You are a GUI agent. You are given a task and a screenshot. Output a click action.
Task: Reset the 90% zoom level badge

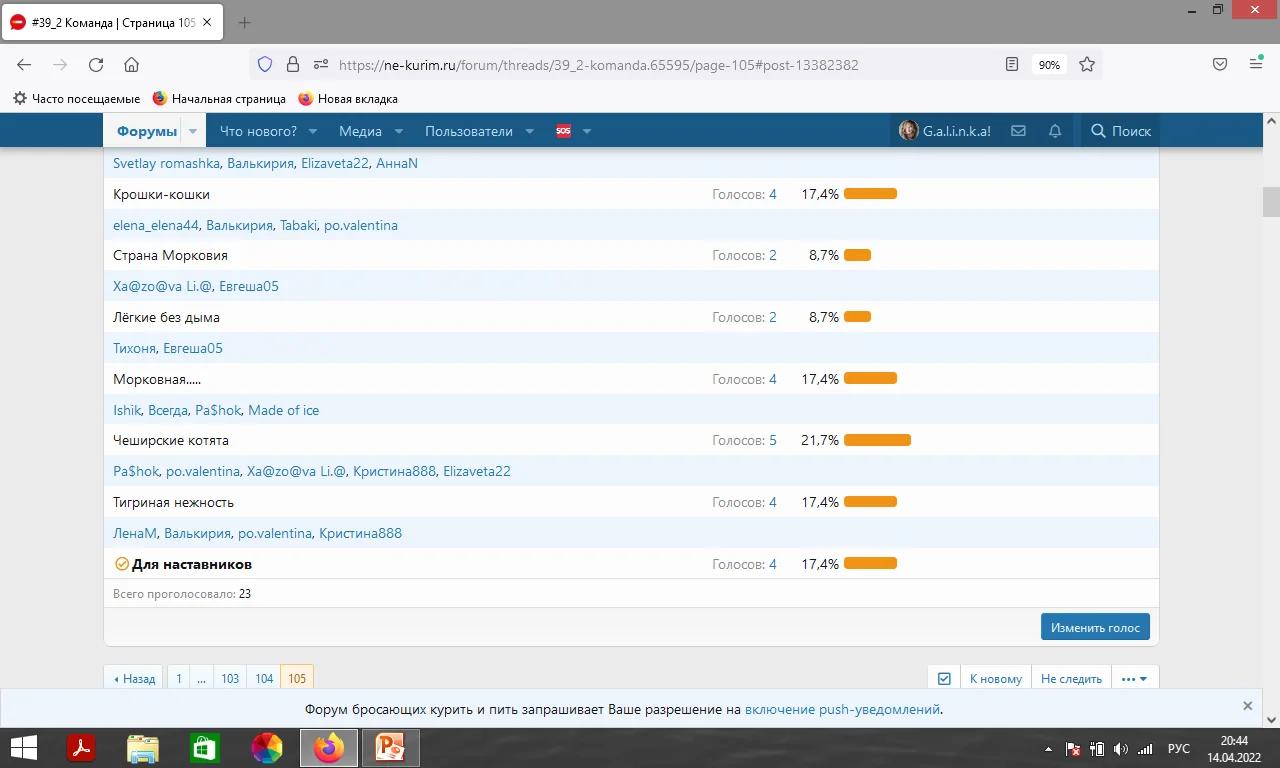[1049, 65]
